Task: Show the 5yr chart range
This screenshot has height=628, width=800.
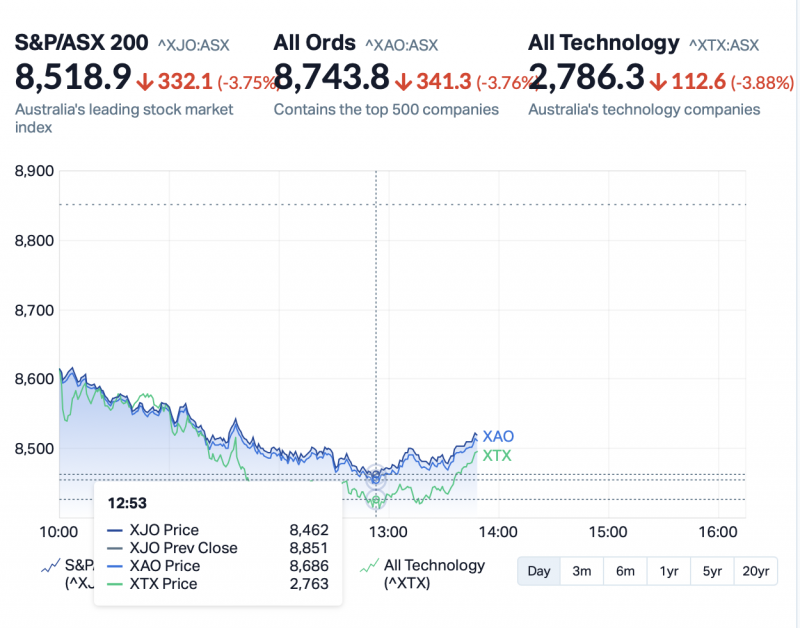Action: [712, 571]
